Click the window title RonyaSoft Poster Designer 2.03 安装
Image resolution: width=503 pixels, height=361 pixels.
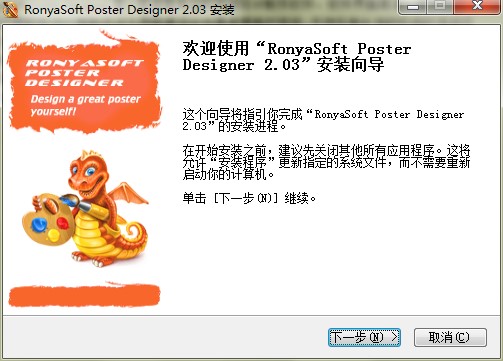[x=130, y=9]
